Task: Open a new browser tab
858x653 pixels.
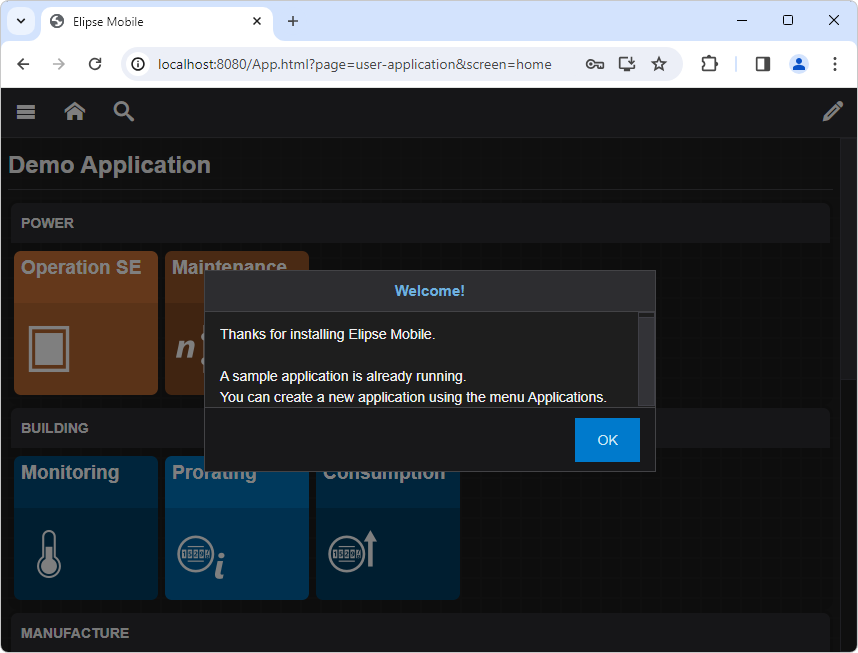Action: (293, 21)
